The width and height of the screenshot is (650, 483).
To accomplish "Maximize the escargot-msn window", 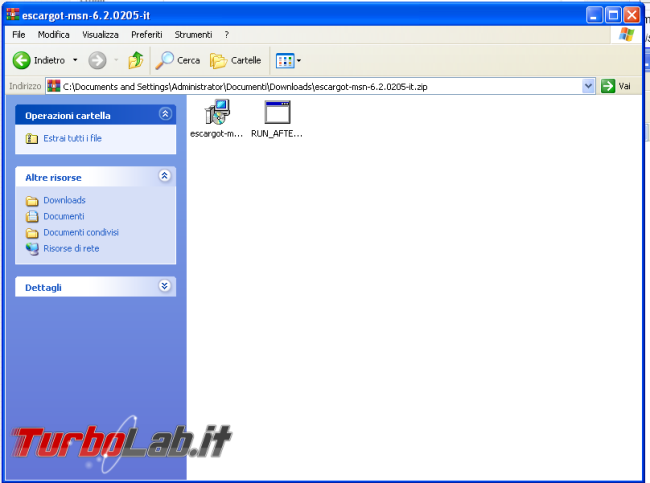I will pyautogui.click(x=613, y=15).
